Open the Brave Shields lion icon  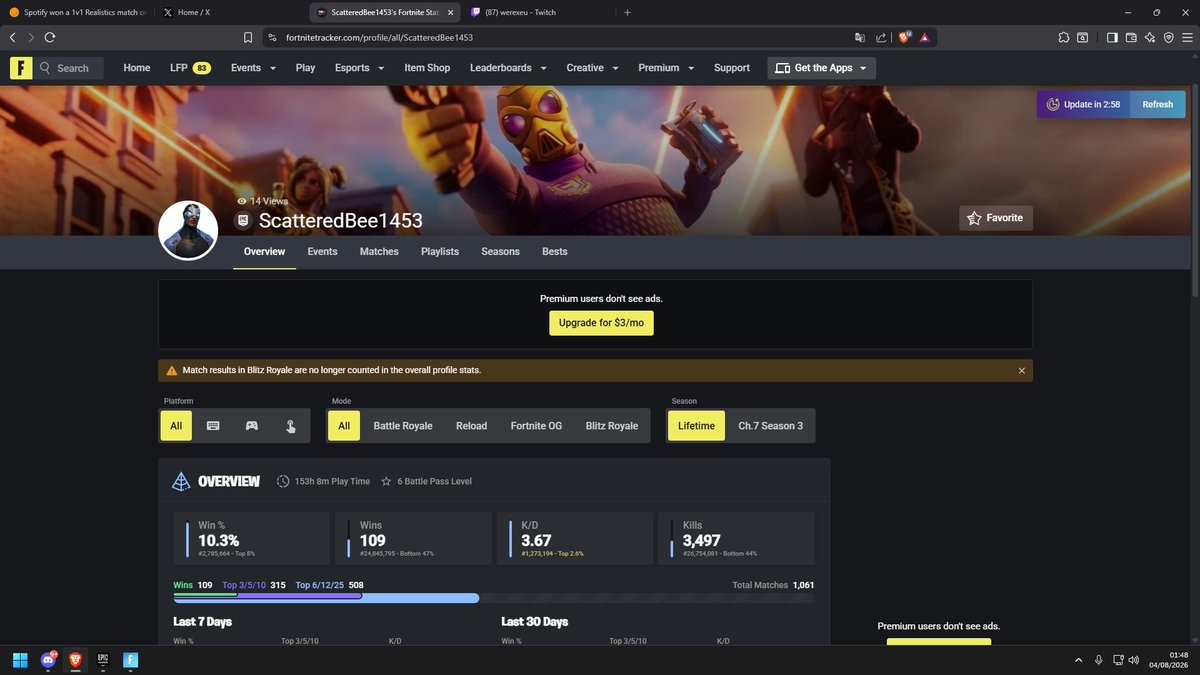[x=904, y=37]
